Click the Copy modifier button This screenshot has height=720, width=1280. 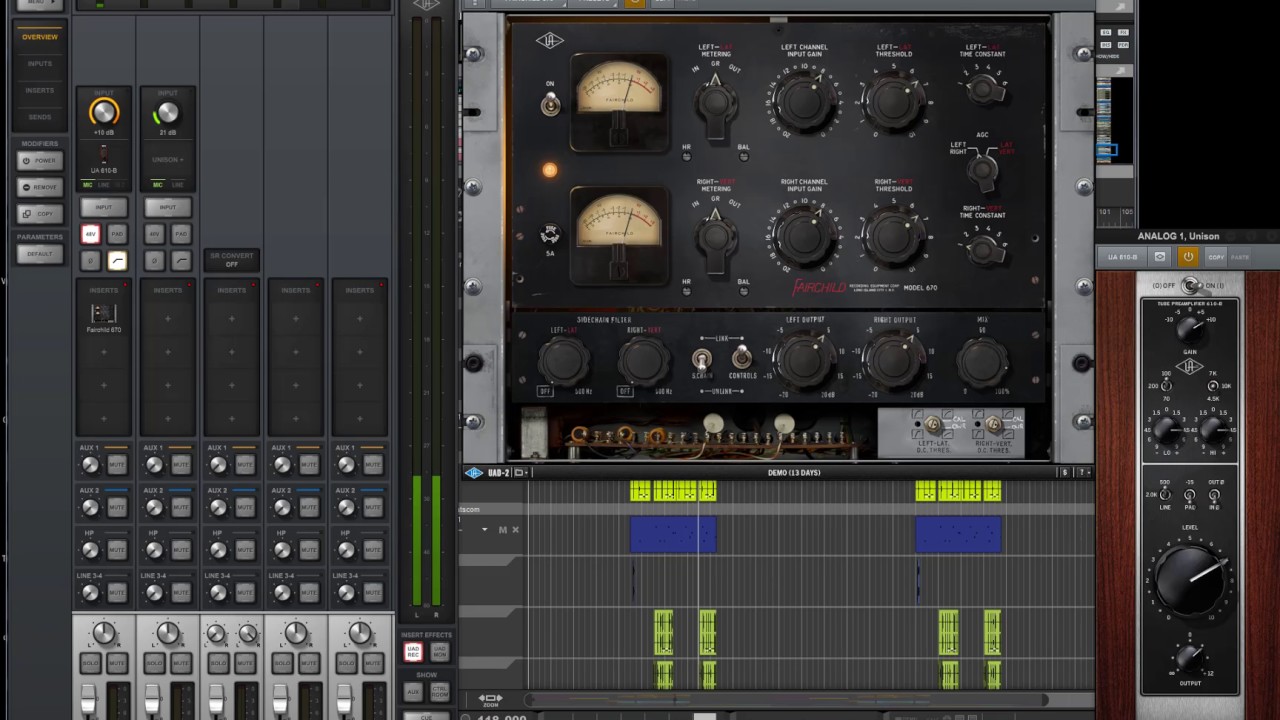40,214
